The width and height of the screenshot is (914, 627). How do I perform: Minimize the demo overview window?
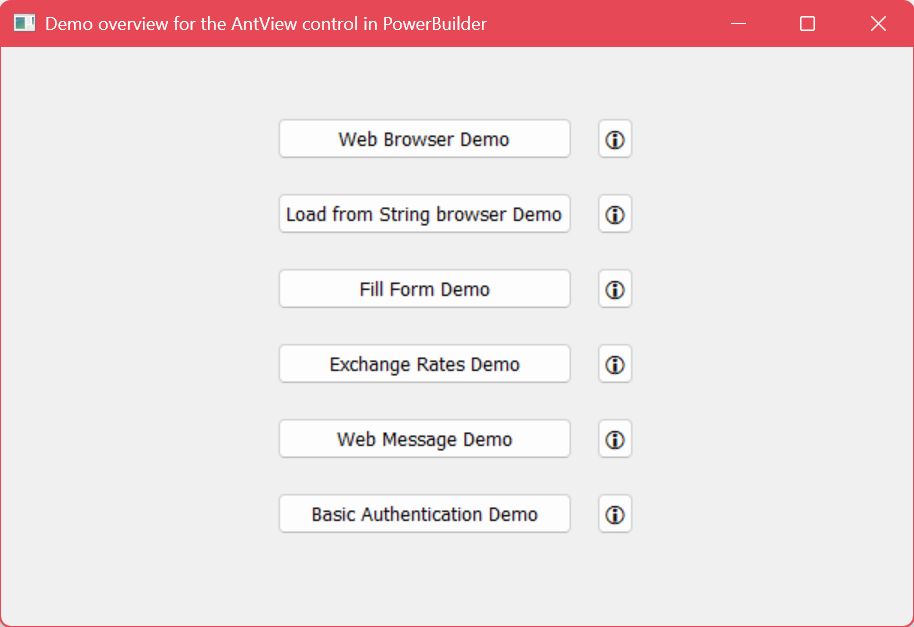click(739, 23)
